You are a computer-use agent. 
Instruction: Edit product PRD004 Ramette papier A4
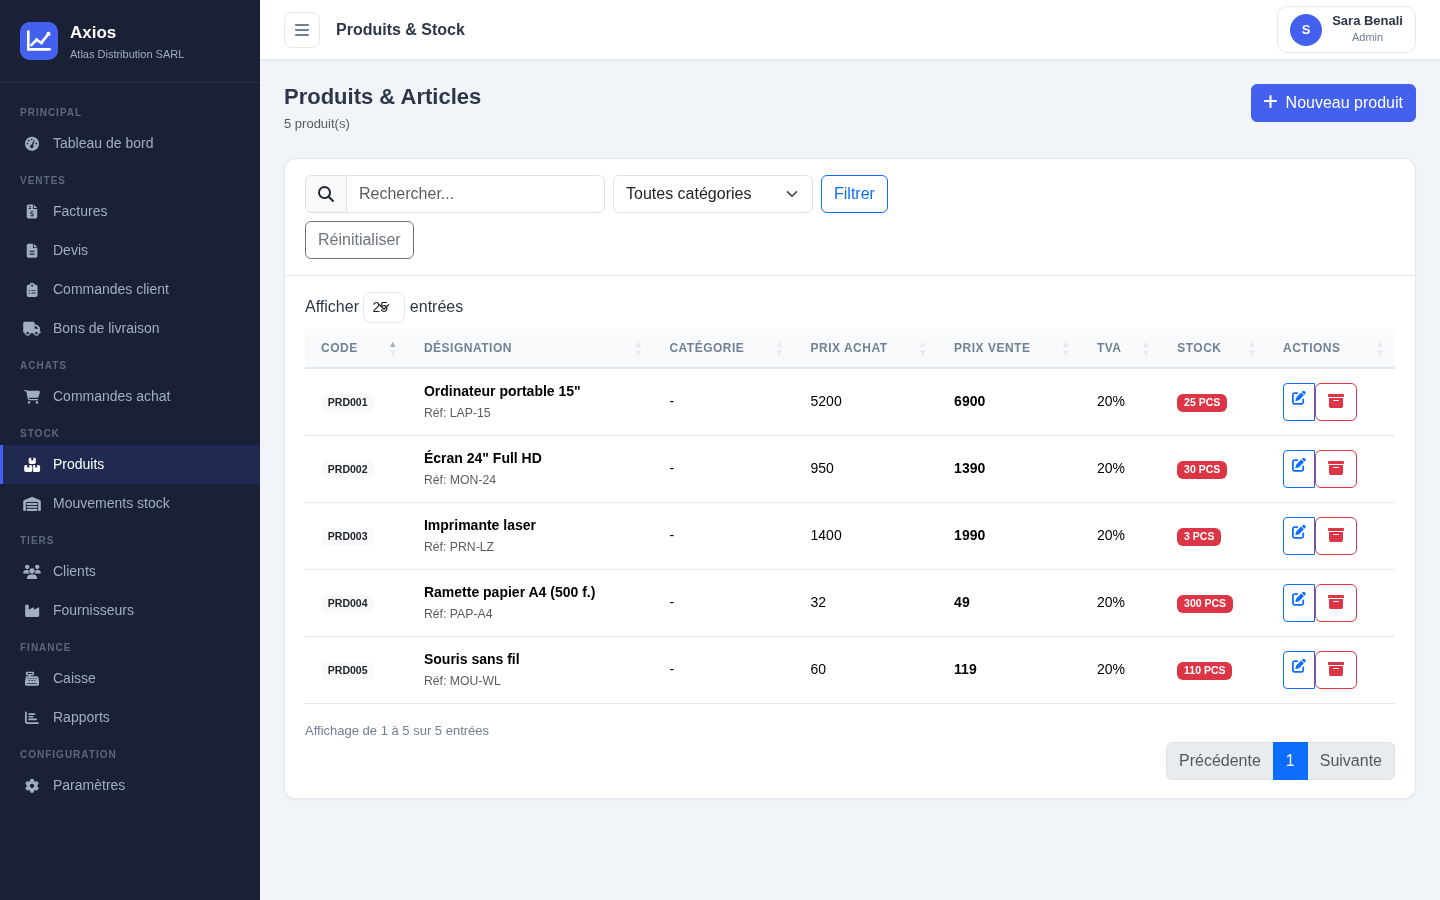[x=1299, y=603]
